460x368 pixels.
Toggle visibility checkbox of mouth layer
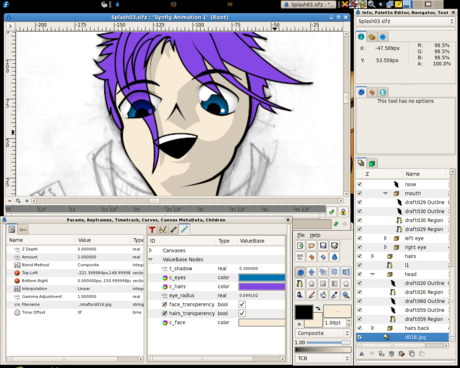(360, 193)
